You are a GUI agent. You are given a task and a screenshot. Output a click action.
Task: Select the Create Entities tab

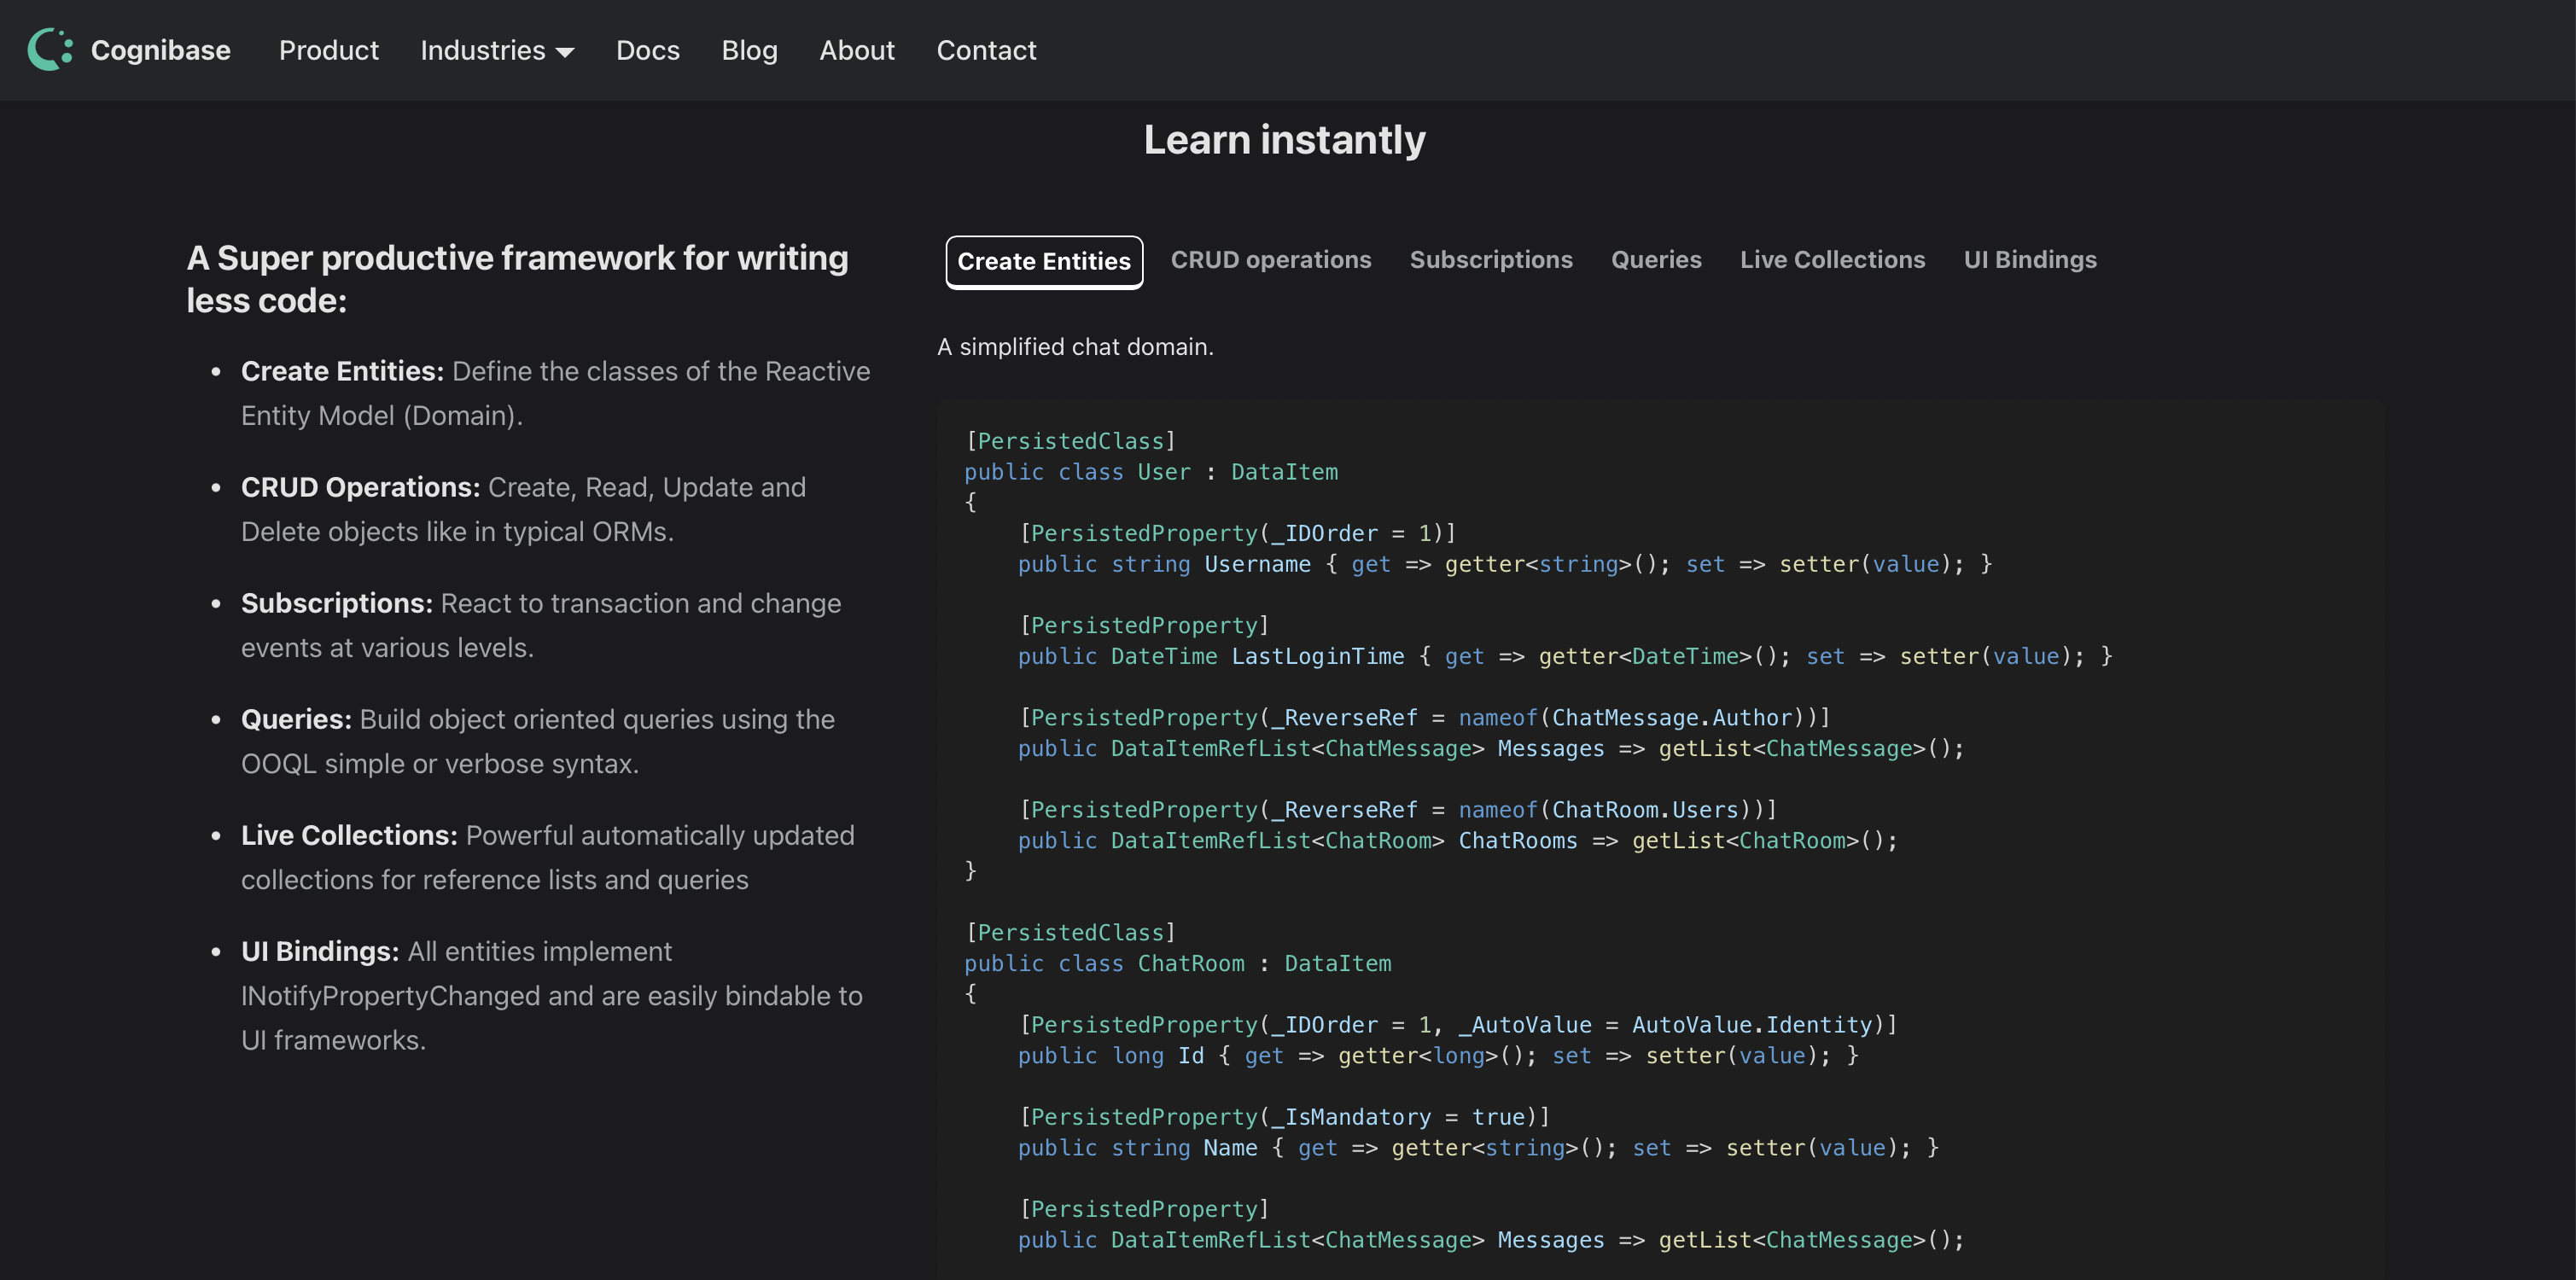[1044, 262]
